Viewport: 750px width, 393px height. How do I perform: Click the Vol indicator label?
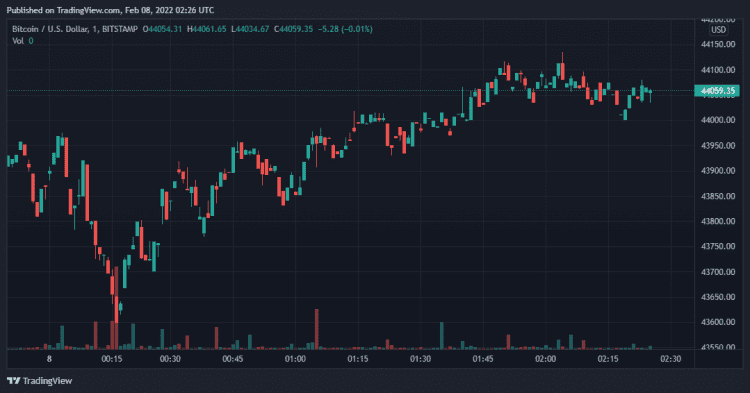(x=18, y=41)
